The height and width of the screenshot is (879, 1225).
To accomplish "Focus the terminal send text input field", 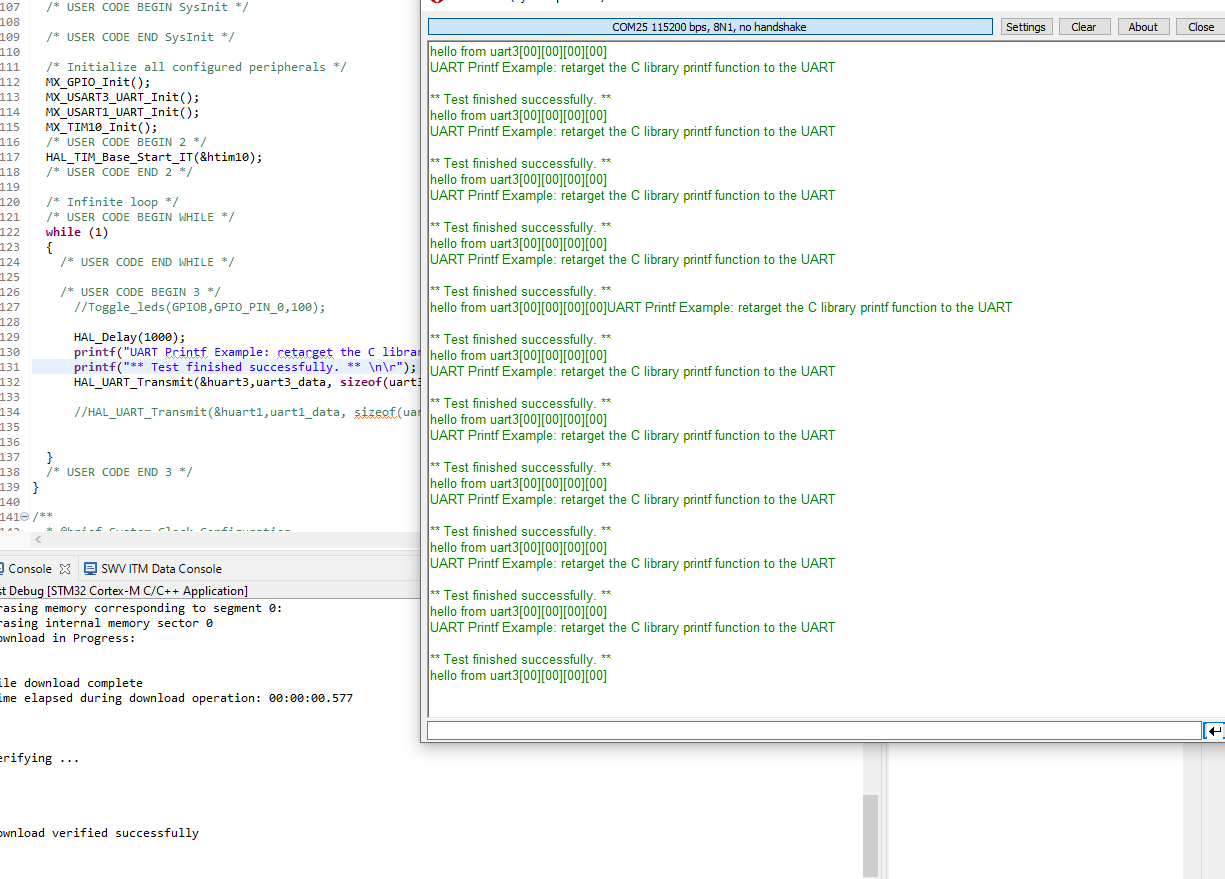I will click(x=813, y=731).
